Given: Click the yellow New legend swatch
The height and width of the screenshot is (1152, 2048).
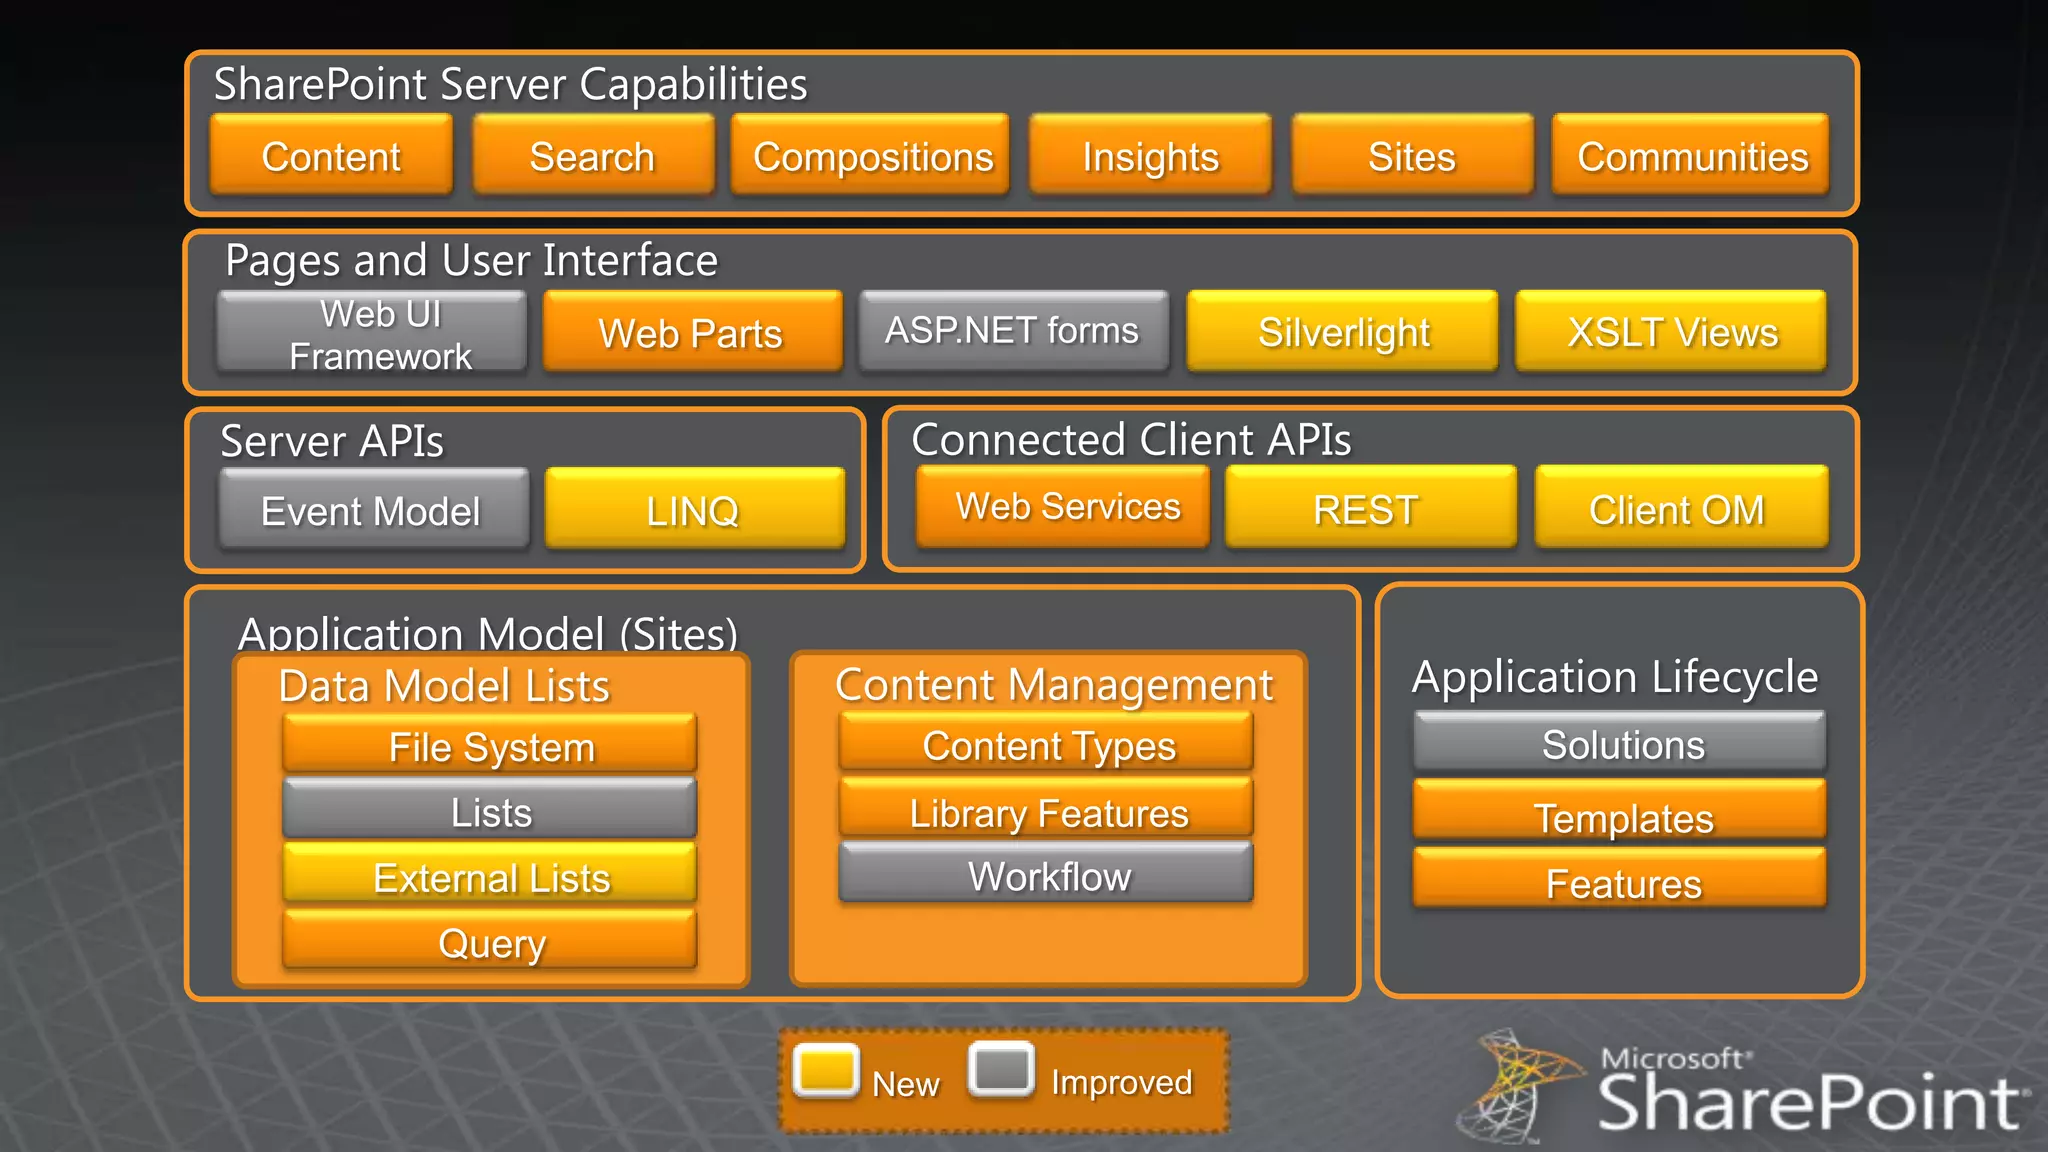Looking at the screenshot, I should [x=826, y=1071].
